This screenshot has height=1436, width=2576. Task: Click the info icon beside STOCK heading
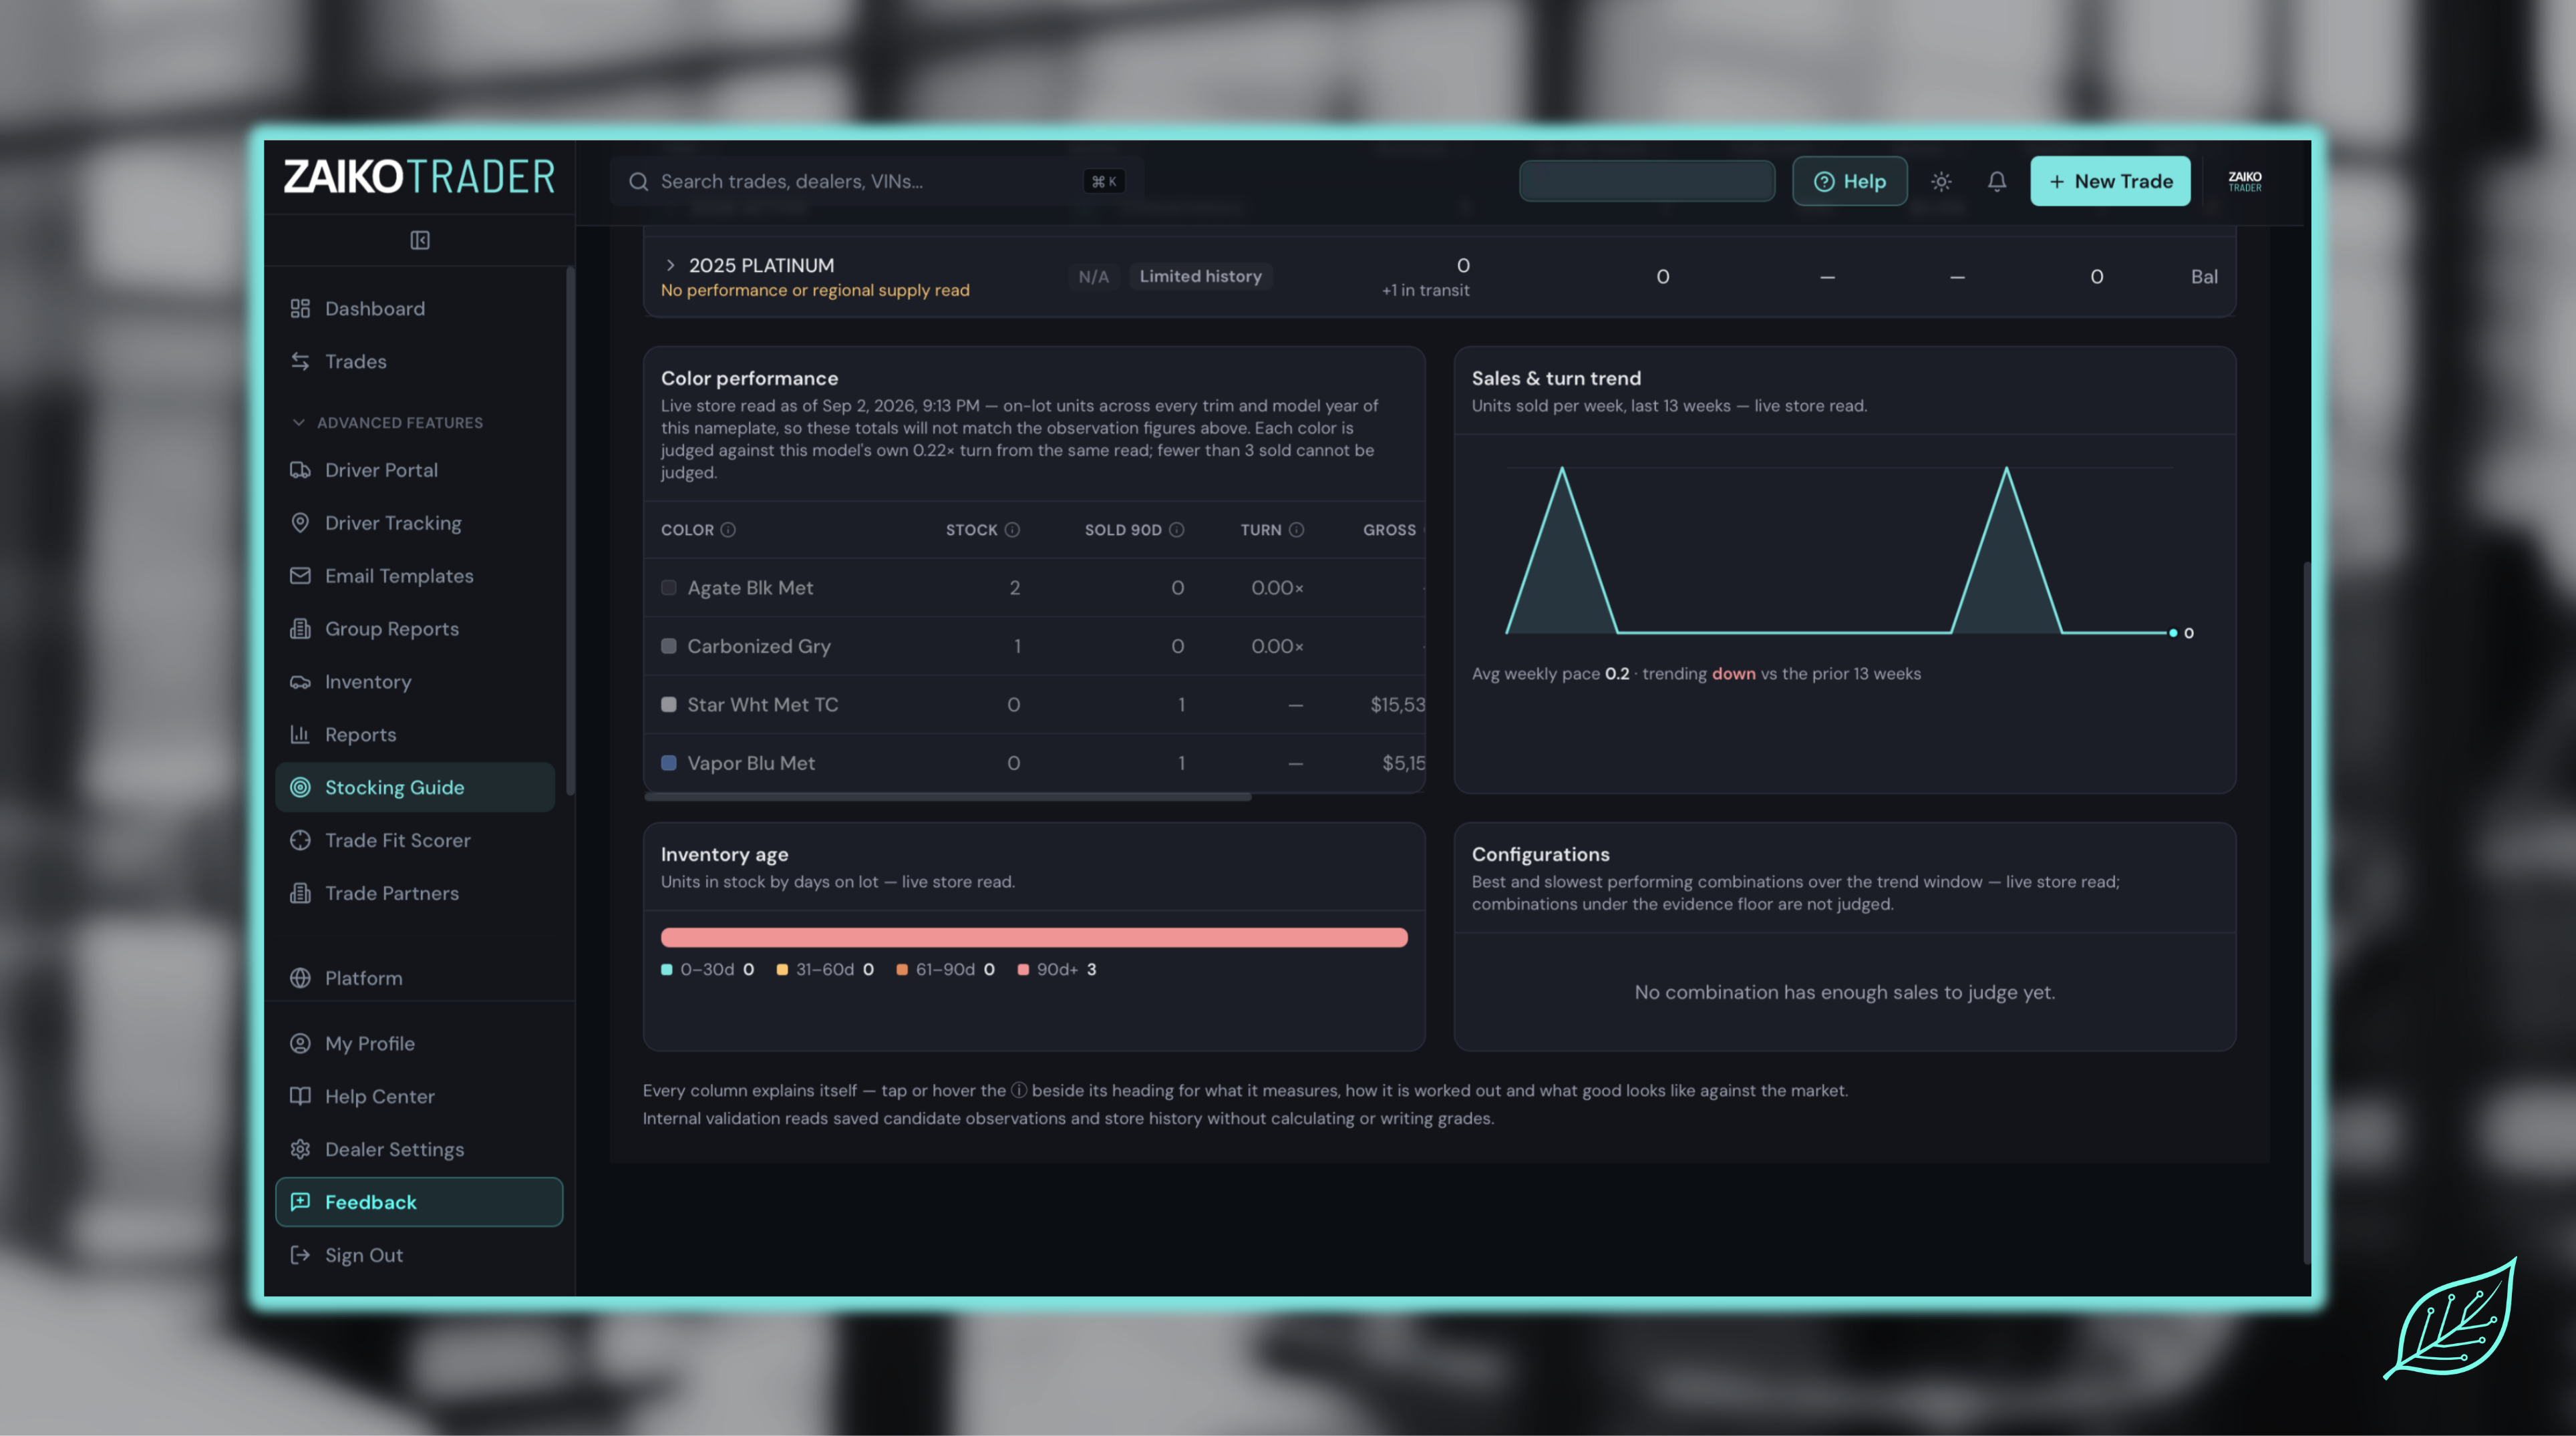coord(1012,530)
